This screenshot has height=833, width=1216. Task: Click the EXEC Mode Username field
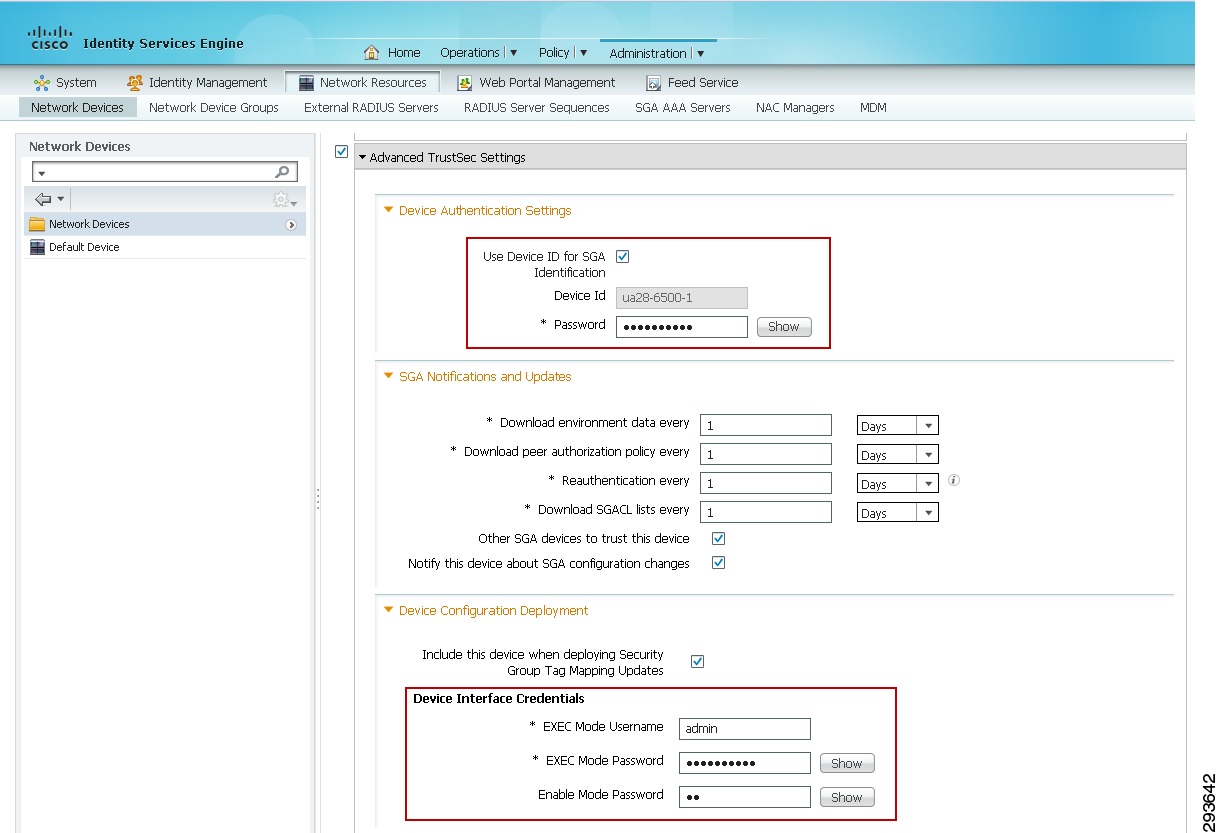point(745,729)
